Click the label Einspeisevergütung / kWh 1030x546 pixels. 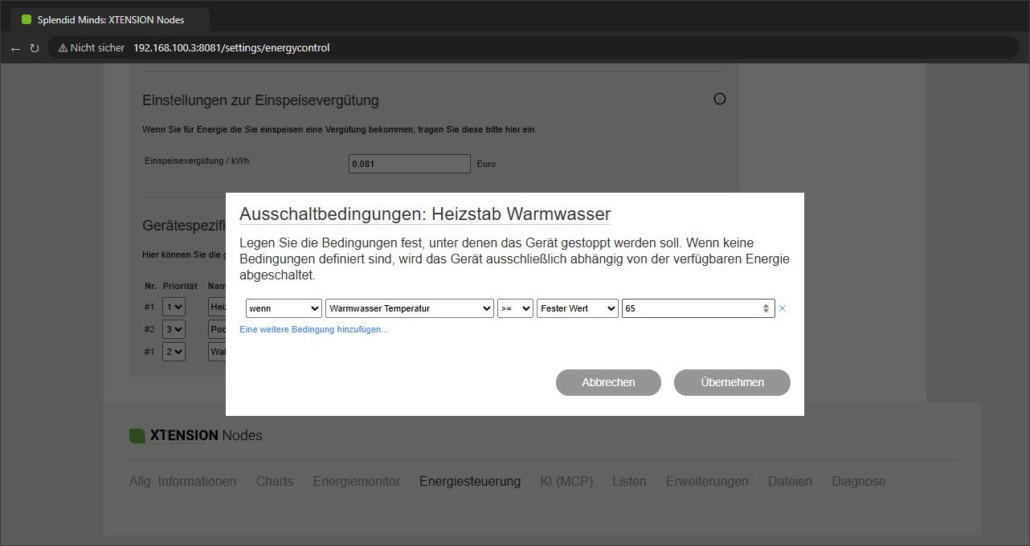pos(197,161)
